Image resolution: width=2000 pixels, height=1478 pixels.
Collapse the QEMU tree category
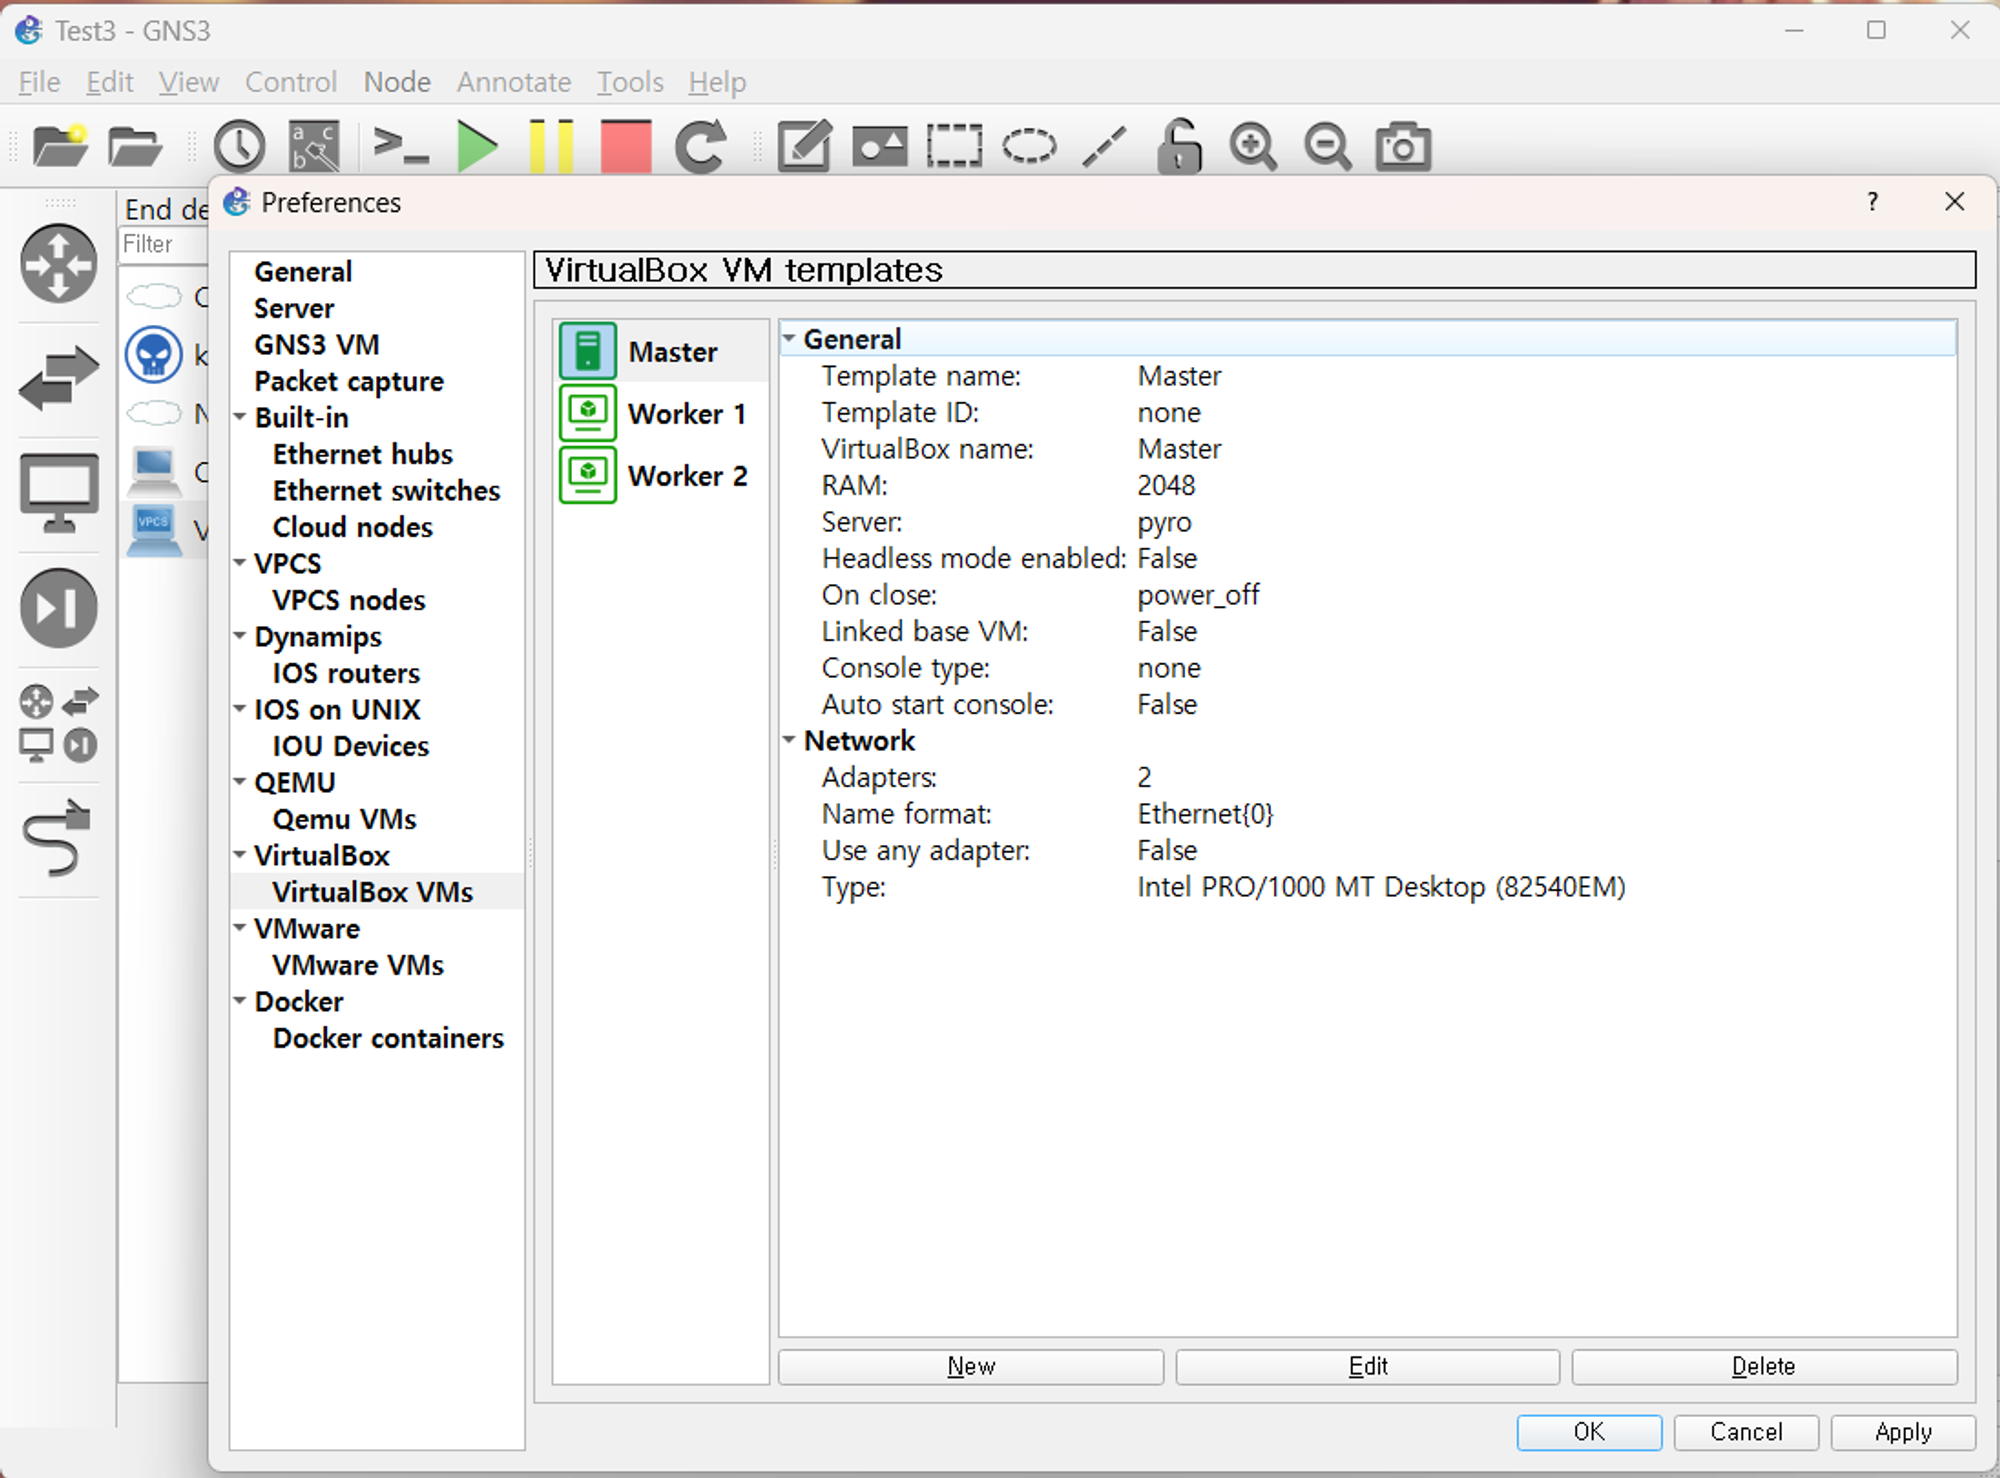(x=240, y=782)
